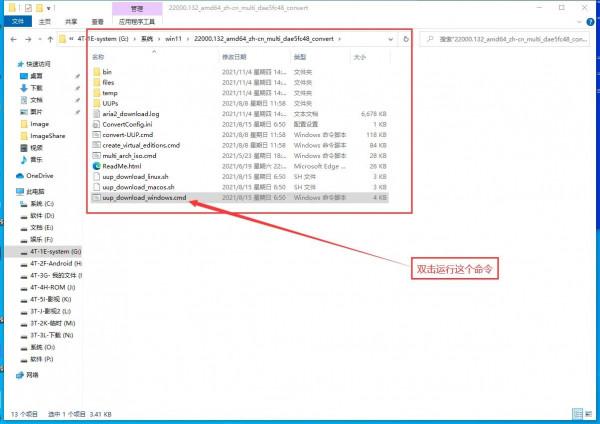Open the UUPs folder

[111, 103]
